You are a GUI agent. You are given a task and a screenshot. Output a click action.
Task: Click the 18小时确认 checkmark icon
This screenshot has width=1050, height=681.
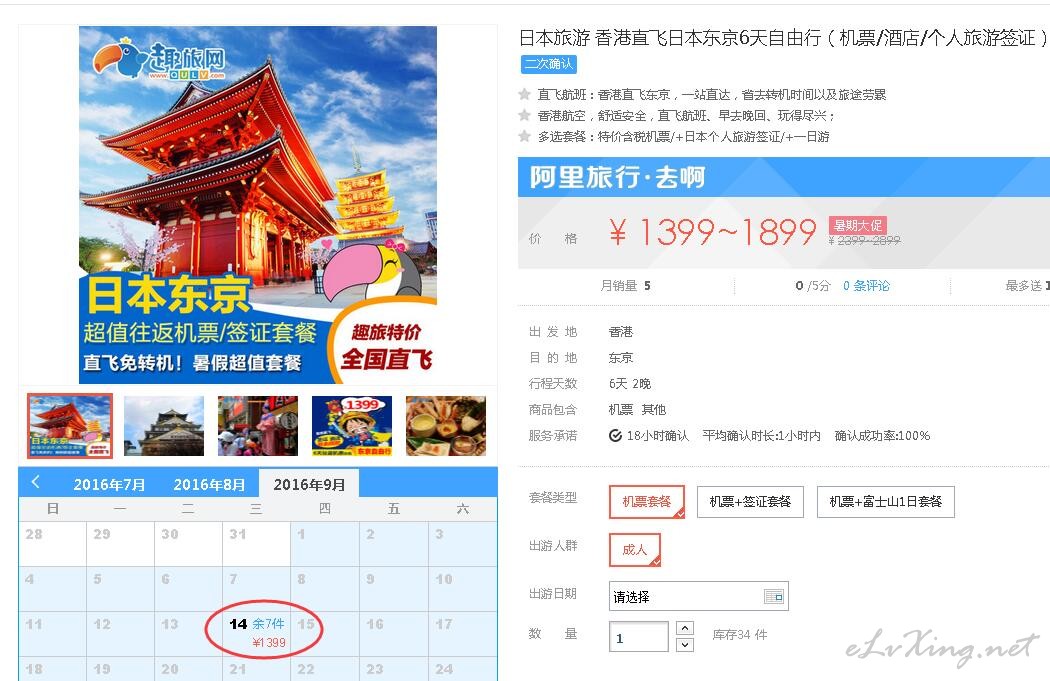point(615,436)
